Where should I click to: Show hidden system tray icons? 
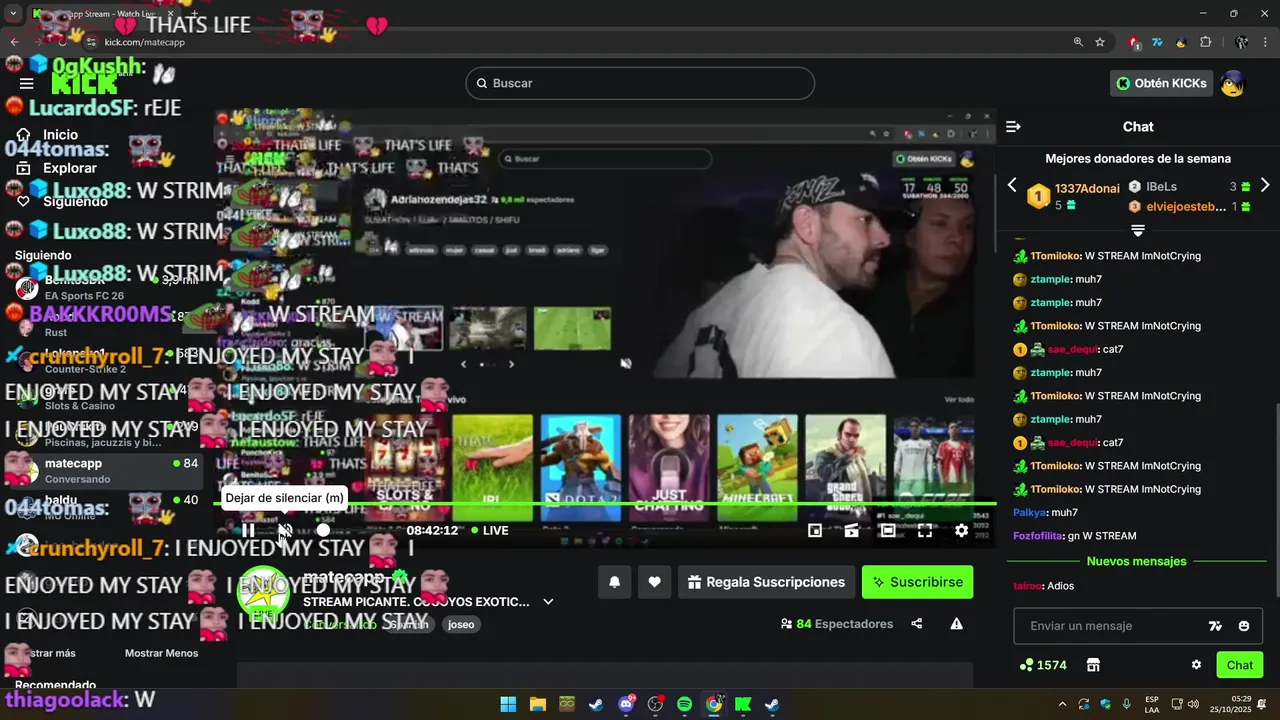point(1062,704)
